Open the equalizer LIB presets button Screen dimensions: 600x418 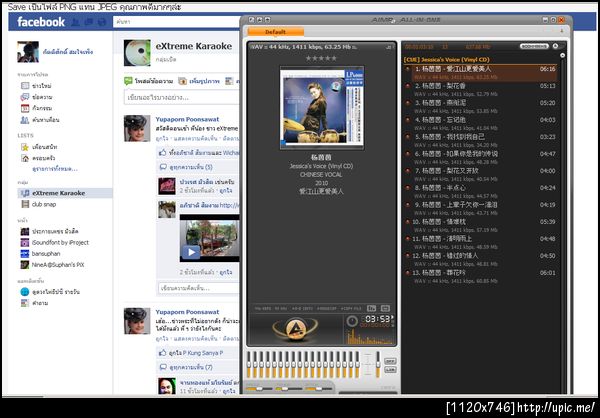click(x=390, y=370)
